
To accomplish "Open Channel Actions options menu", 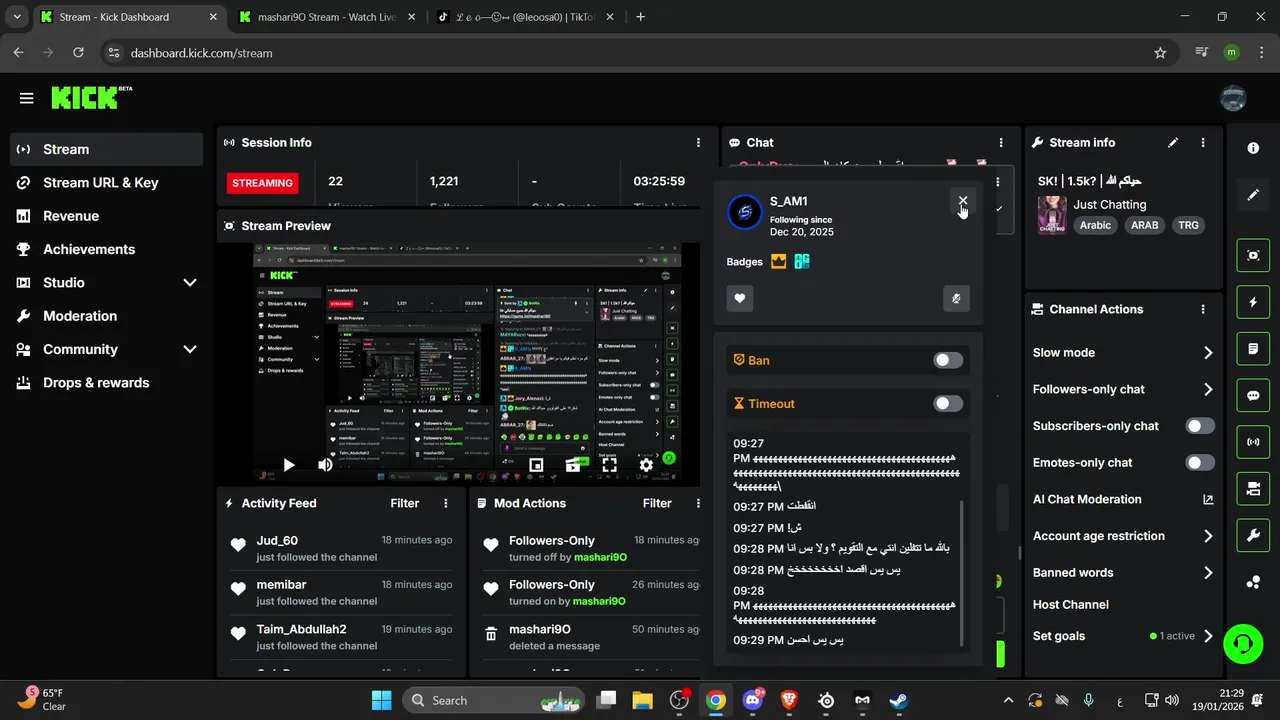I will point(1203,310).
